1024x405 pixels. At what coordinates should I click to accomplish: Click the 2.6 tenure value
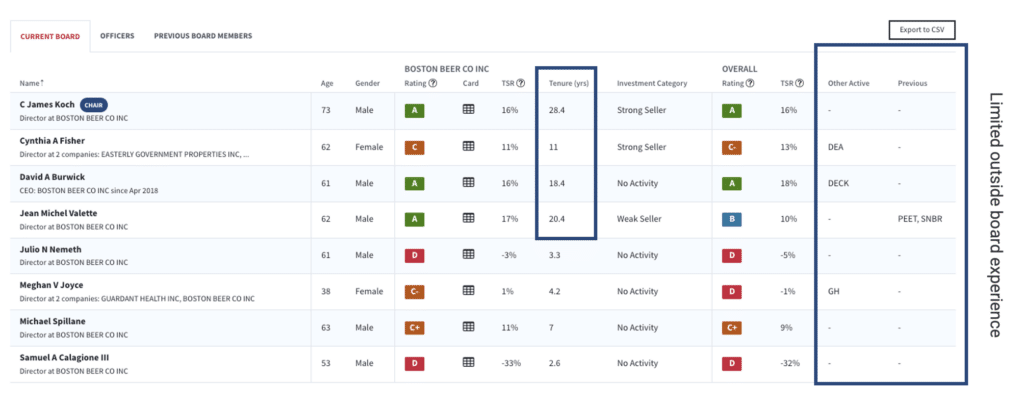tap(554, 363)
